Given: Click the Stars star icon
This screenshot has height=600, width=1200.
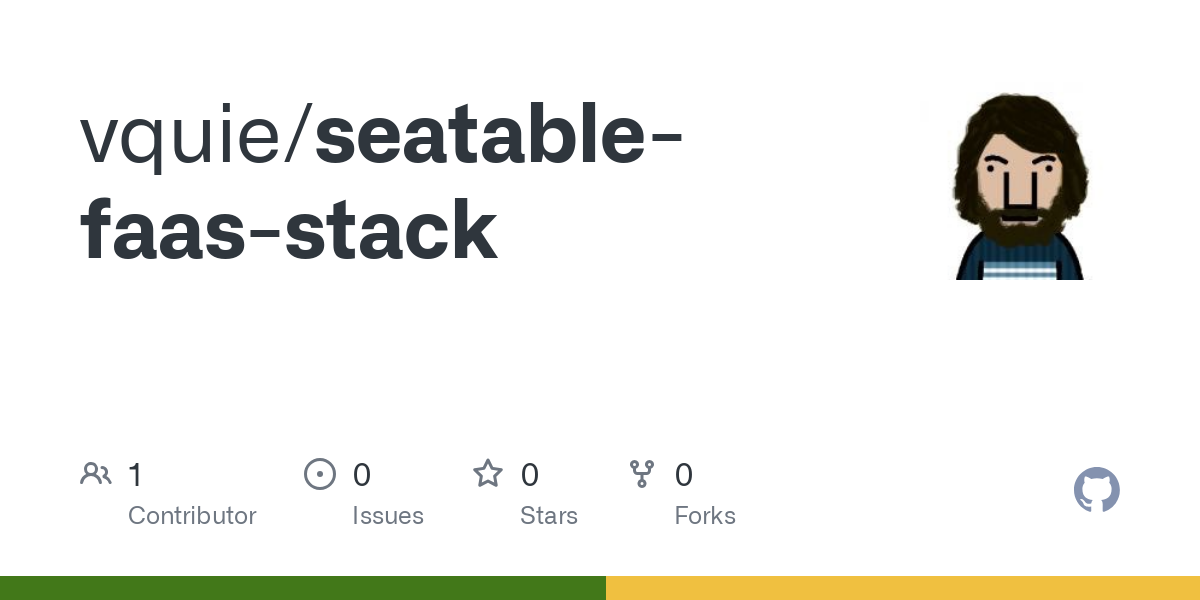Looking at the screenshot, I should pyautogui.click(x=488, y=474).
